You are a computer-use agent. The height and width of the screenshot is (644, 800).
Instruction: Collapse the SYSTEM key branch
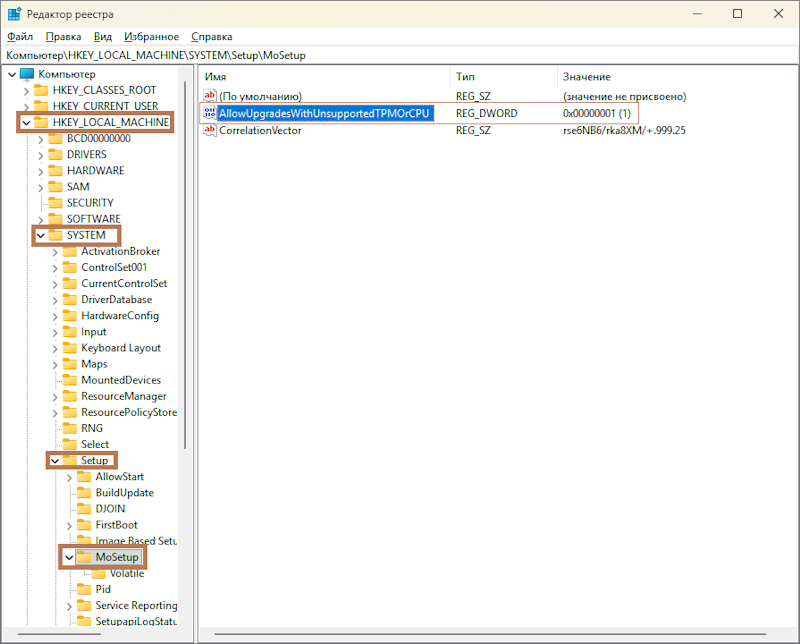point(40,235)
